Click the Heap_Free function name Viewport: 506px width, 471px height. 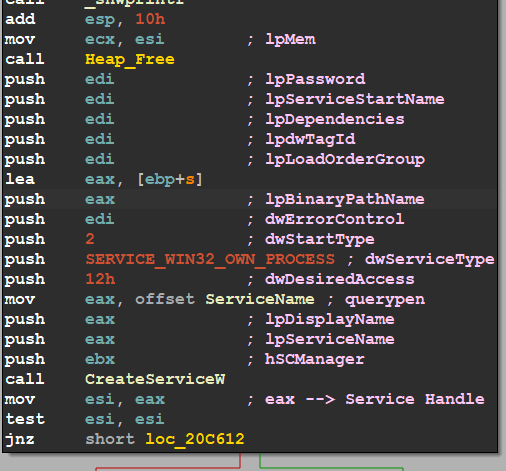click(130, 60)
